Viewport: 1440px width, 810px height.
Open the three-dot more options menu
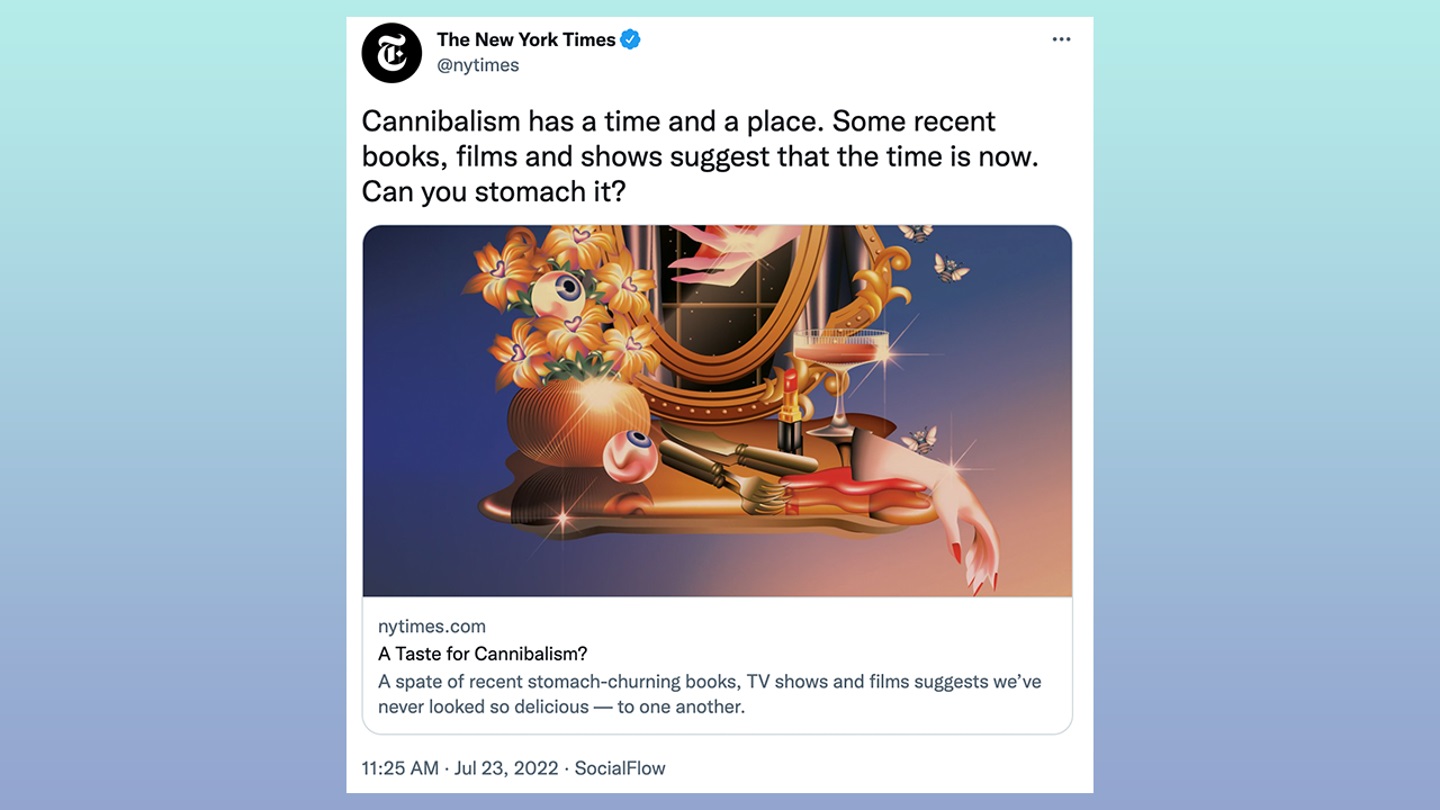[x=1061, y=40]
